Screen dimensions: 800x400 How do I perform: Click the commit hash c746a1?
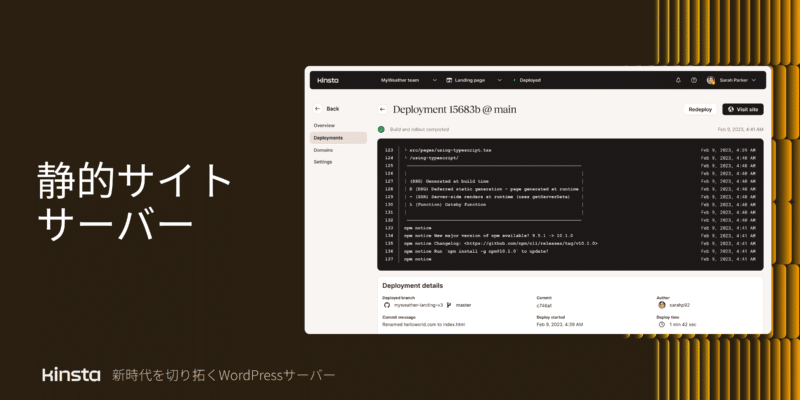[544, 305]
